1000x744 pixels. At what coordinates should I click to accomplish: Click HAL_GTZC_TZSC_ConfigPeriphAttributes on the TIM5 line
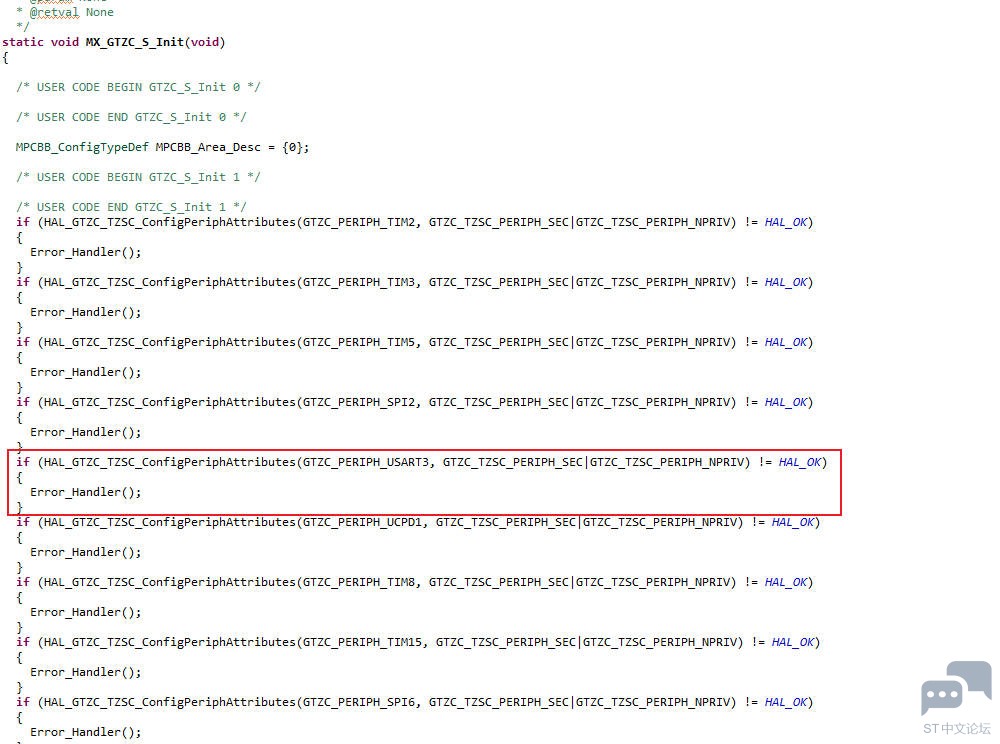click(x=170, y=342)
